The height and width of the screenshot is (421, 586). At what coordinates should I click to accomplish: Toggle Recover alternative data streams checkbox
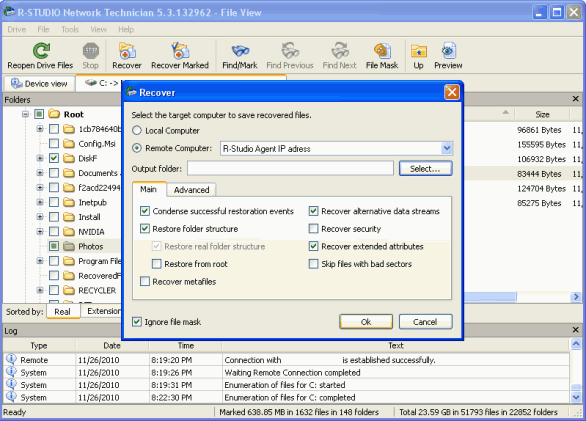pos(314,211)
